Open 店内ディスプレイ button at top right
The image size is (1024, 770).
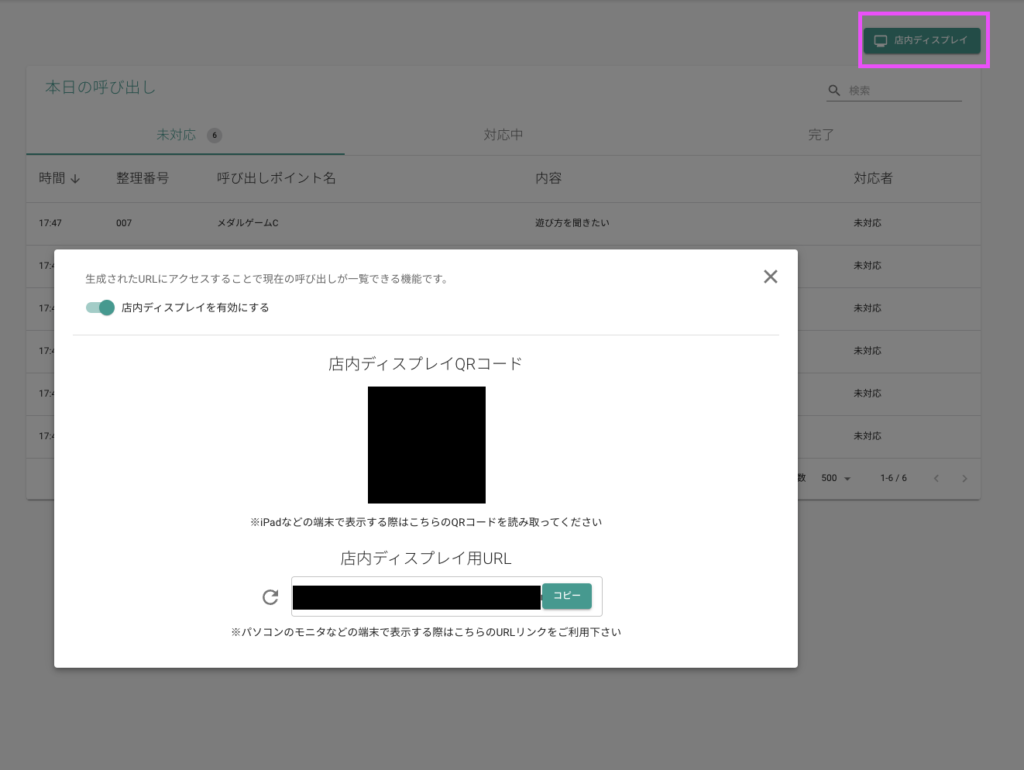(x=921, y=40)
